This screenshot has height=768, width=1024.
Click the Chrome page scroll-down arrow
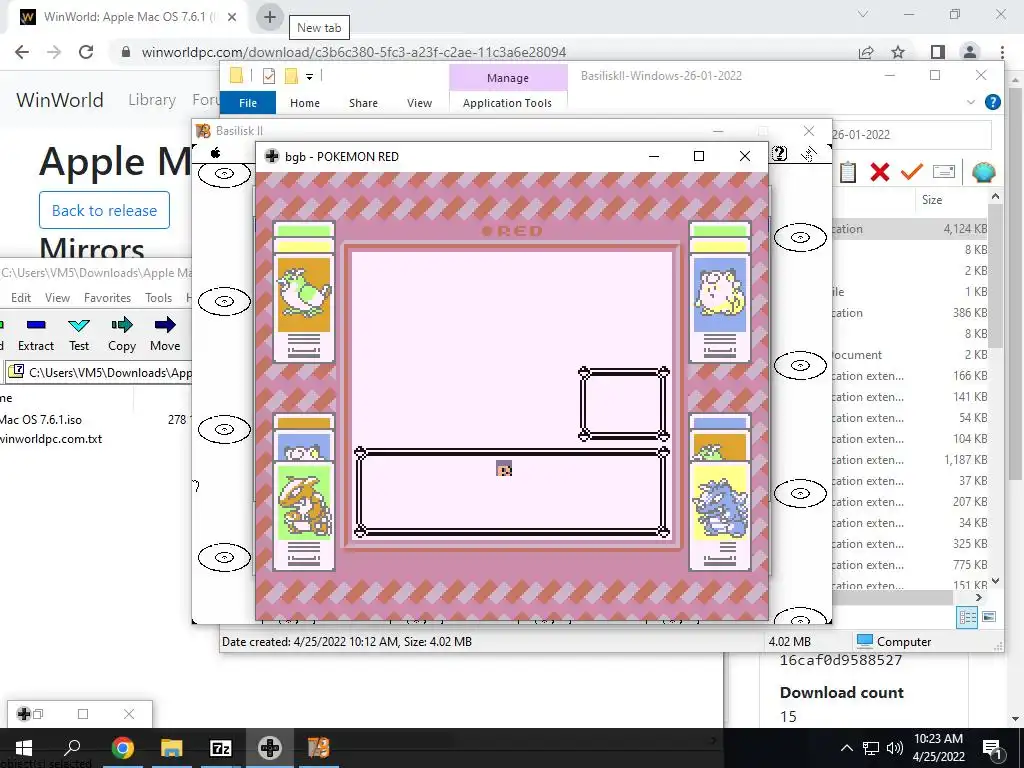point(1016,719)
